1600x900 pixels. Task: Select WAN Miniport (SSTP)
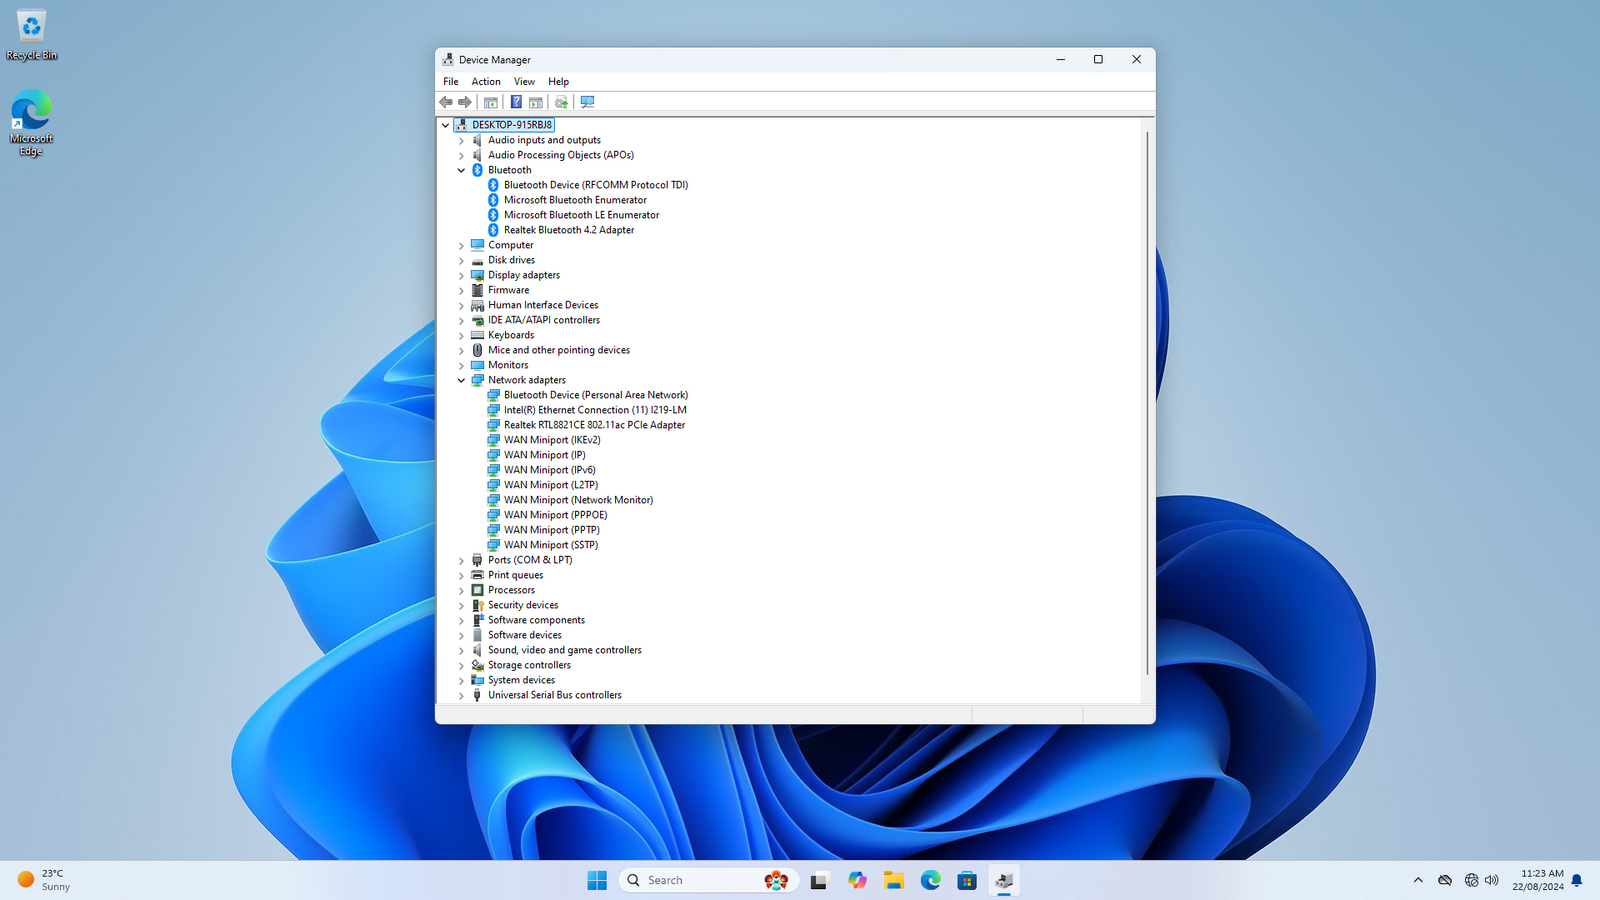[551, 545]
